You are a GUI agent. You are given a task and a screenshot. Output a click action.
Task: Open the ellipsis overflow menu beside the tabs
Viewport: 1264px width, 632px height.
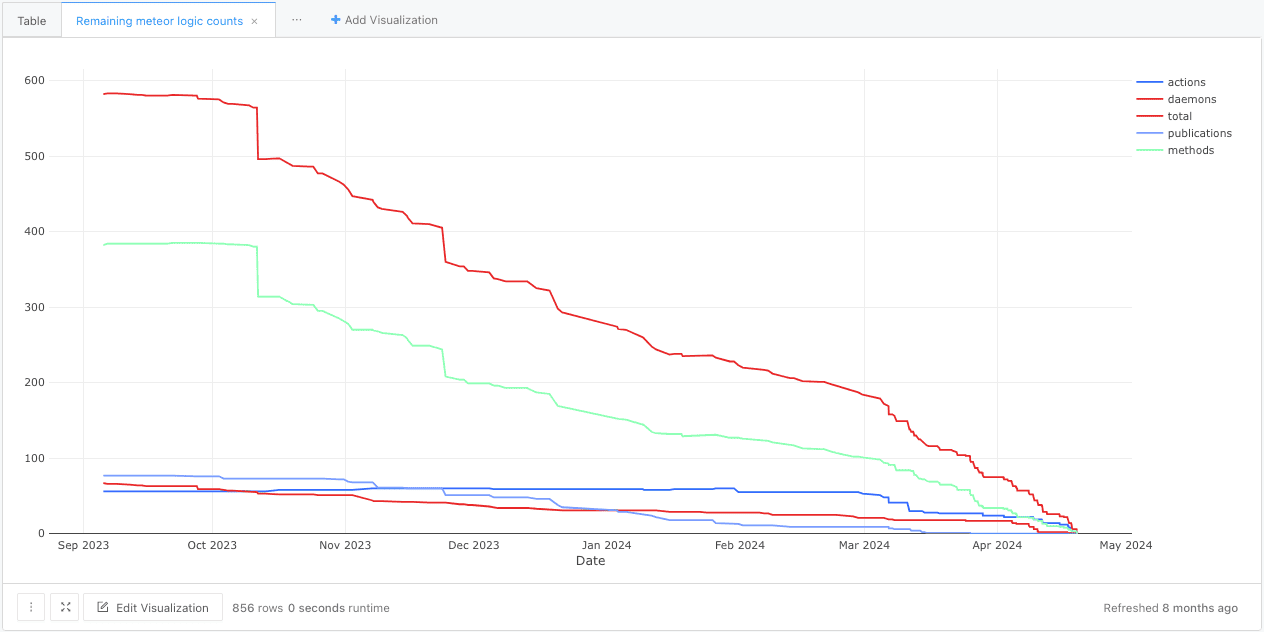click(x=296, y=20)
